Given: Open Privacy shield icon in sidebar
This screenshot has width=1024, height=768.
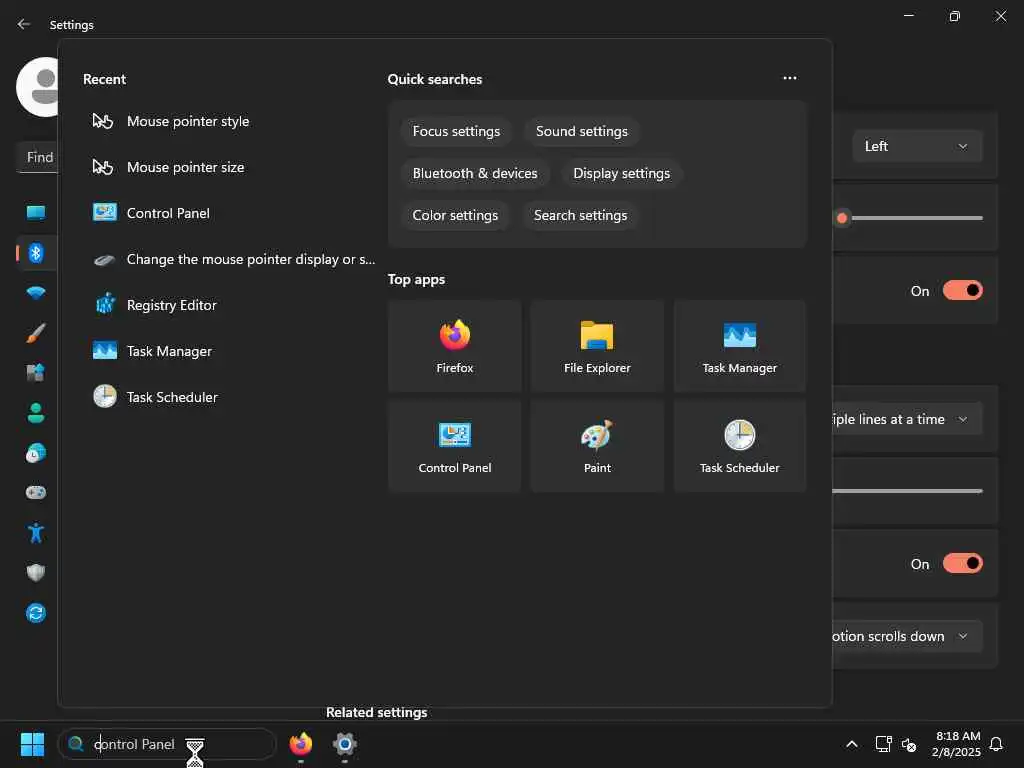Looking at the screenshot, I should [x=36, y=573].
